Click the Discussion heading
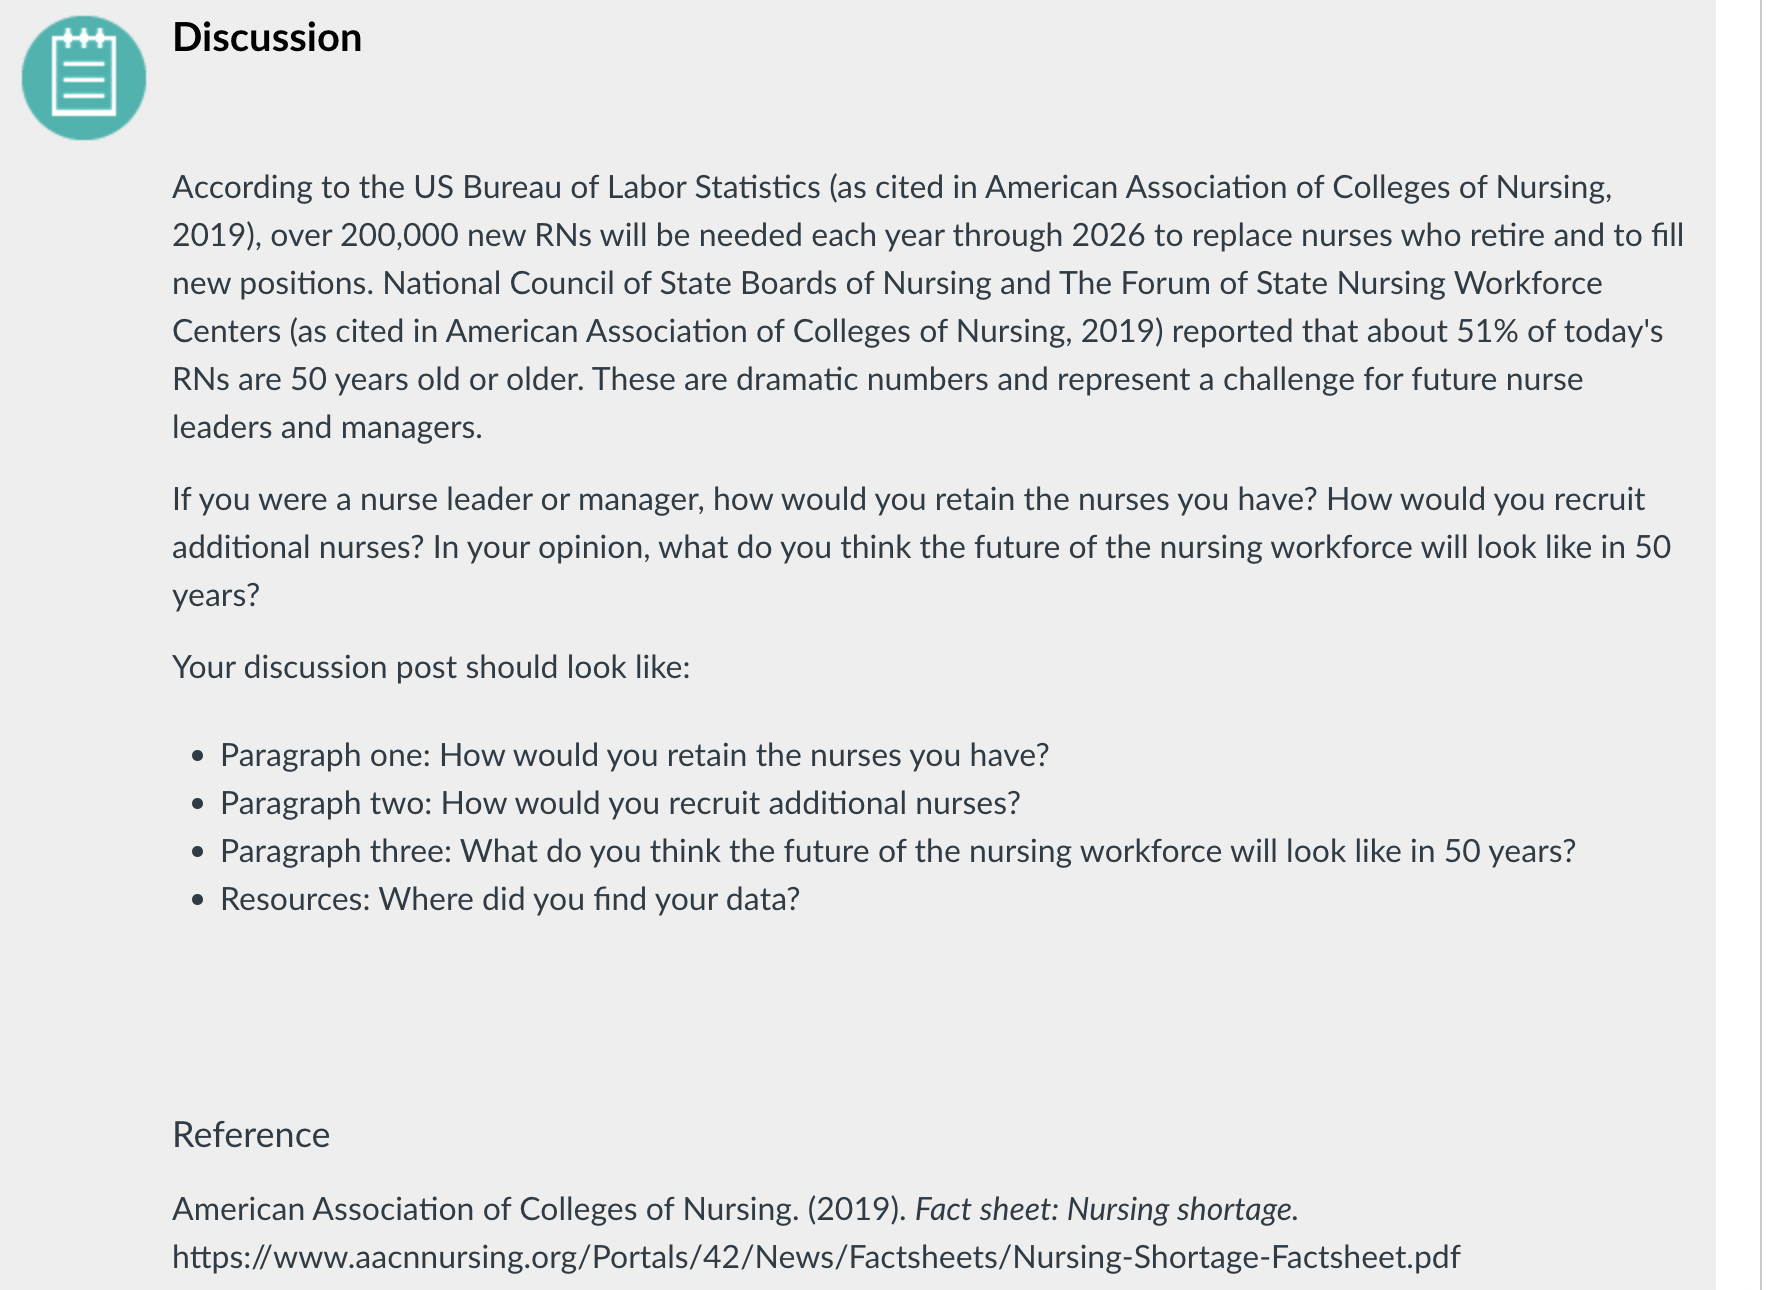Screen dimensions: 1766x1290 click(267, 38)
